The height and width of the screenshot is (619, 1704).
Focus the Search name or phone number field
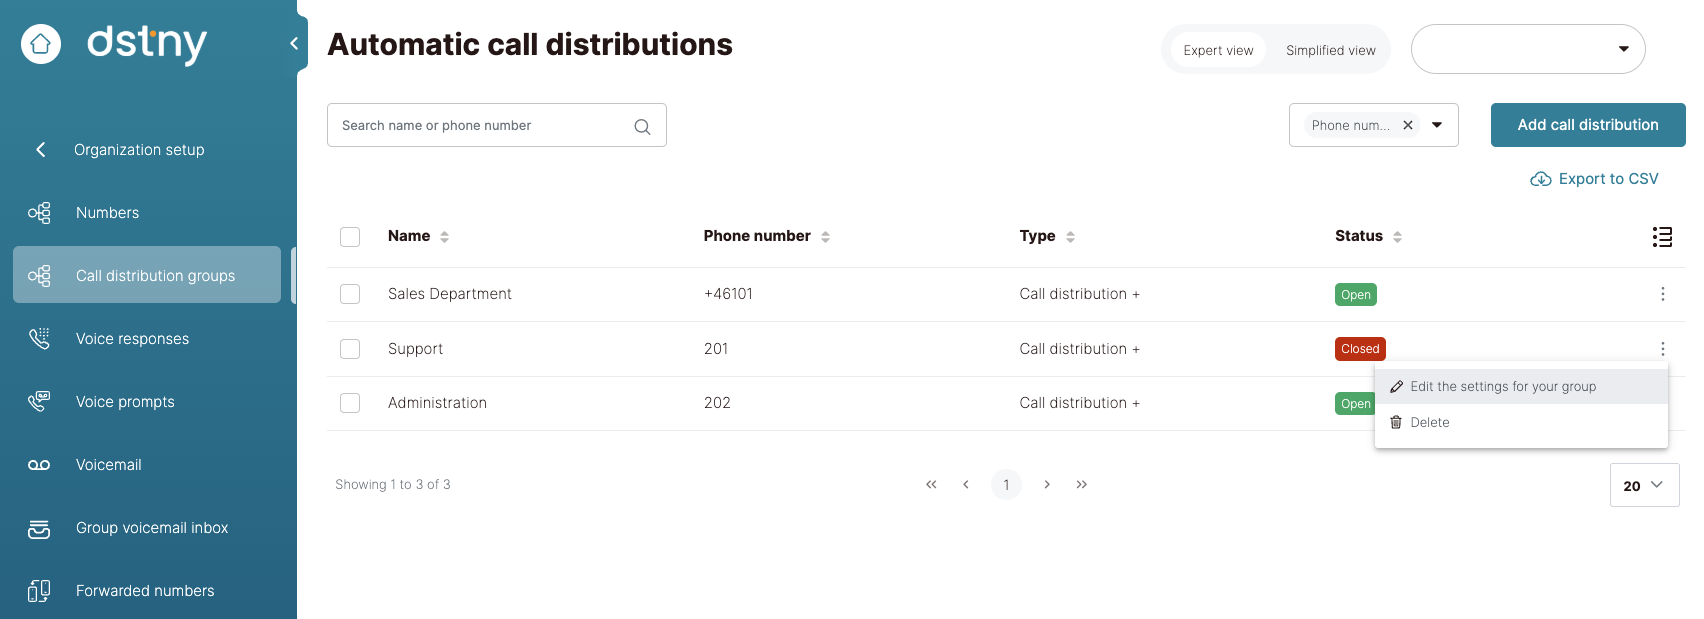[480, 126]
